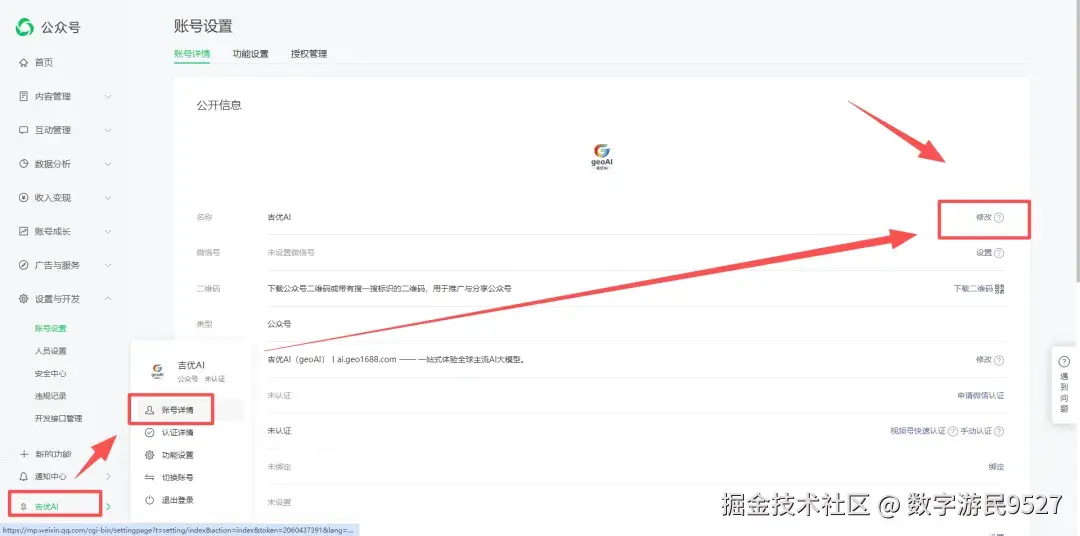The image size is (1080, 536).
Task: Click the 吉优AI user avatar icon at sidebar bottom
Action: click(25, 507)
